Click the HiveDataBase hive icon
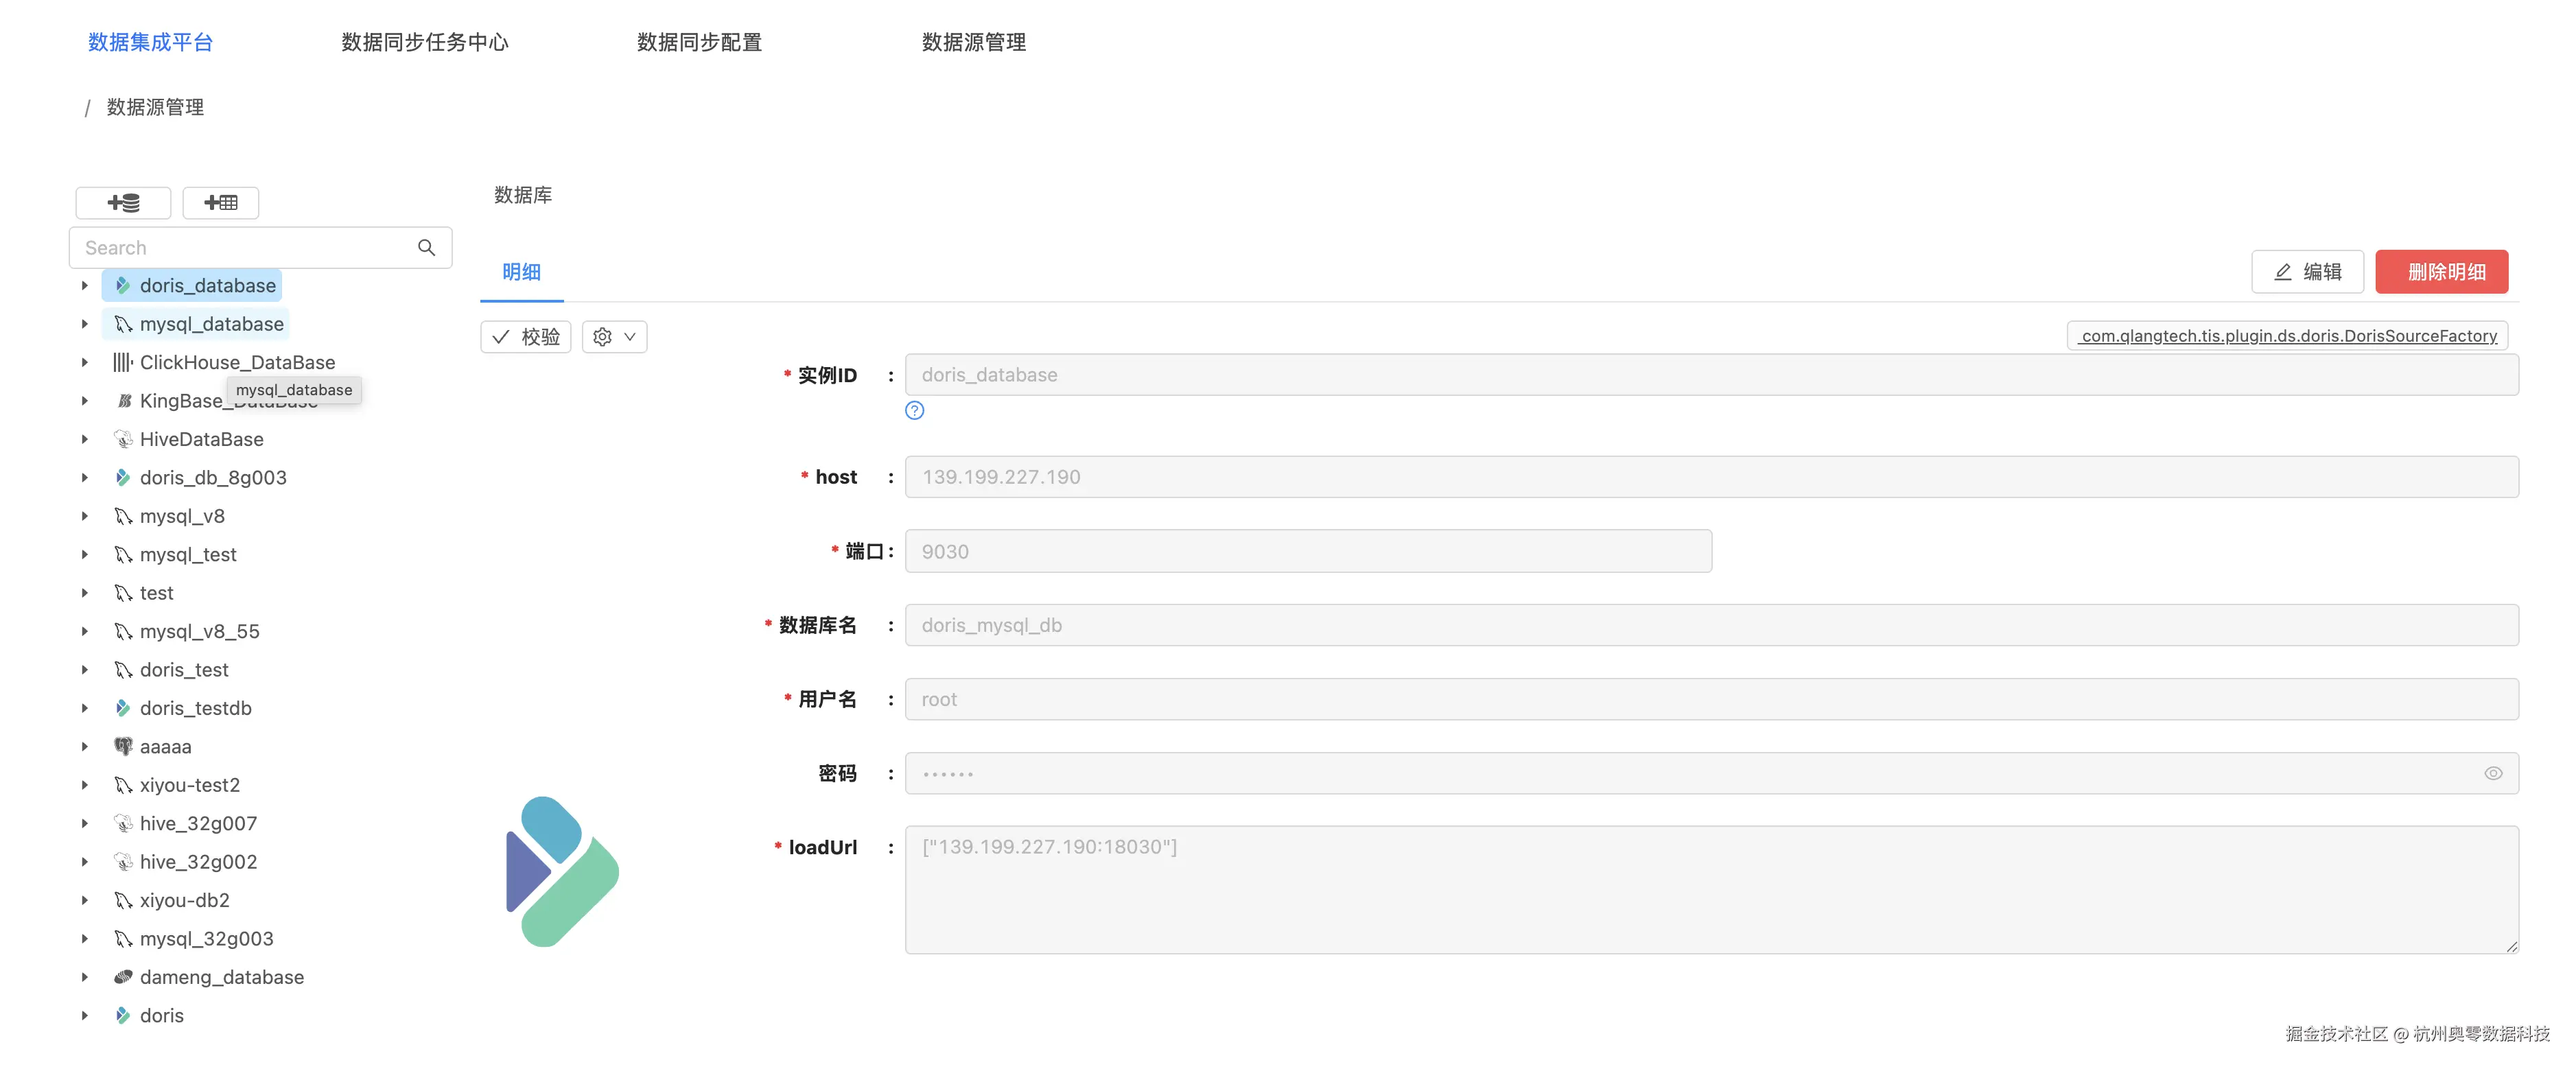This screenshot has height=1069, width=2576. pos(122,439)
